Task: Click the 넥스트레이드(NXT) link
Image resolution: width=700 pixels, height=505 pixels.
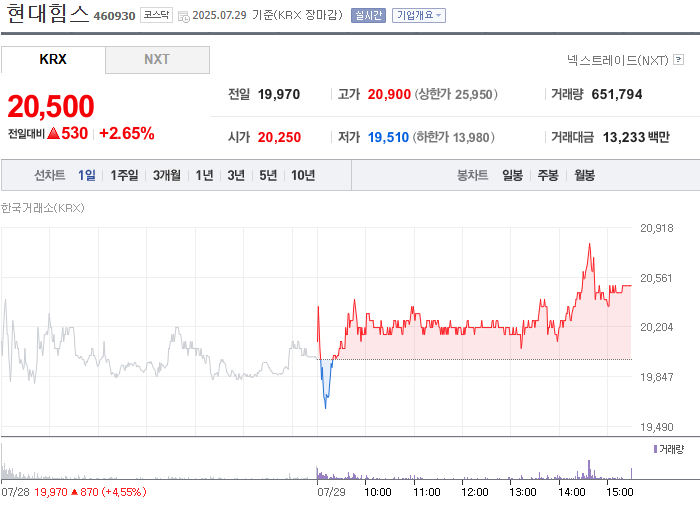Action: [617, 60]
